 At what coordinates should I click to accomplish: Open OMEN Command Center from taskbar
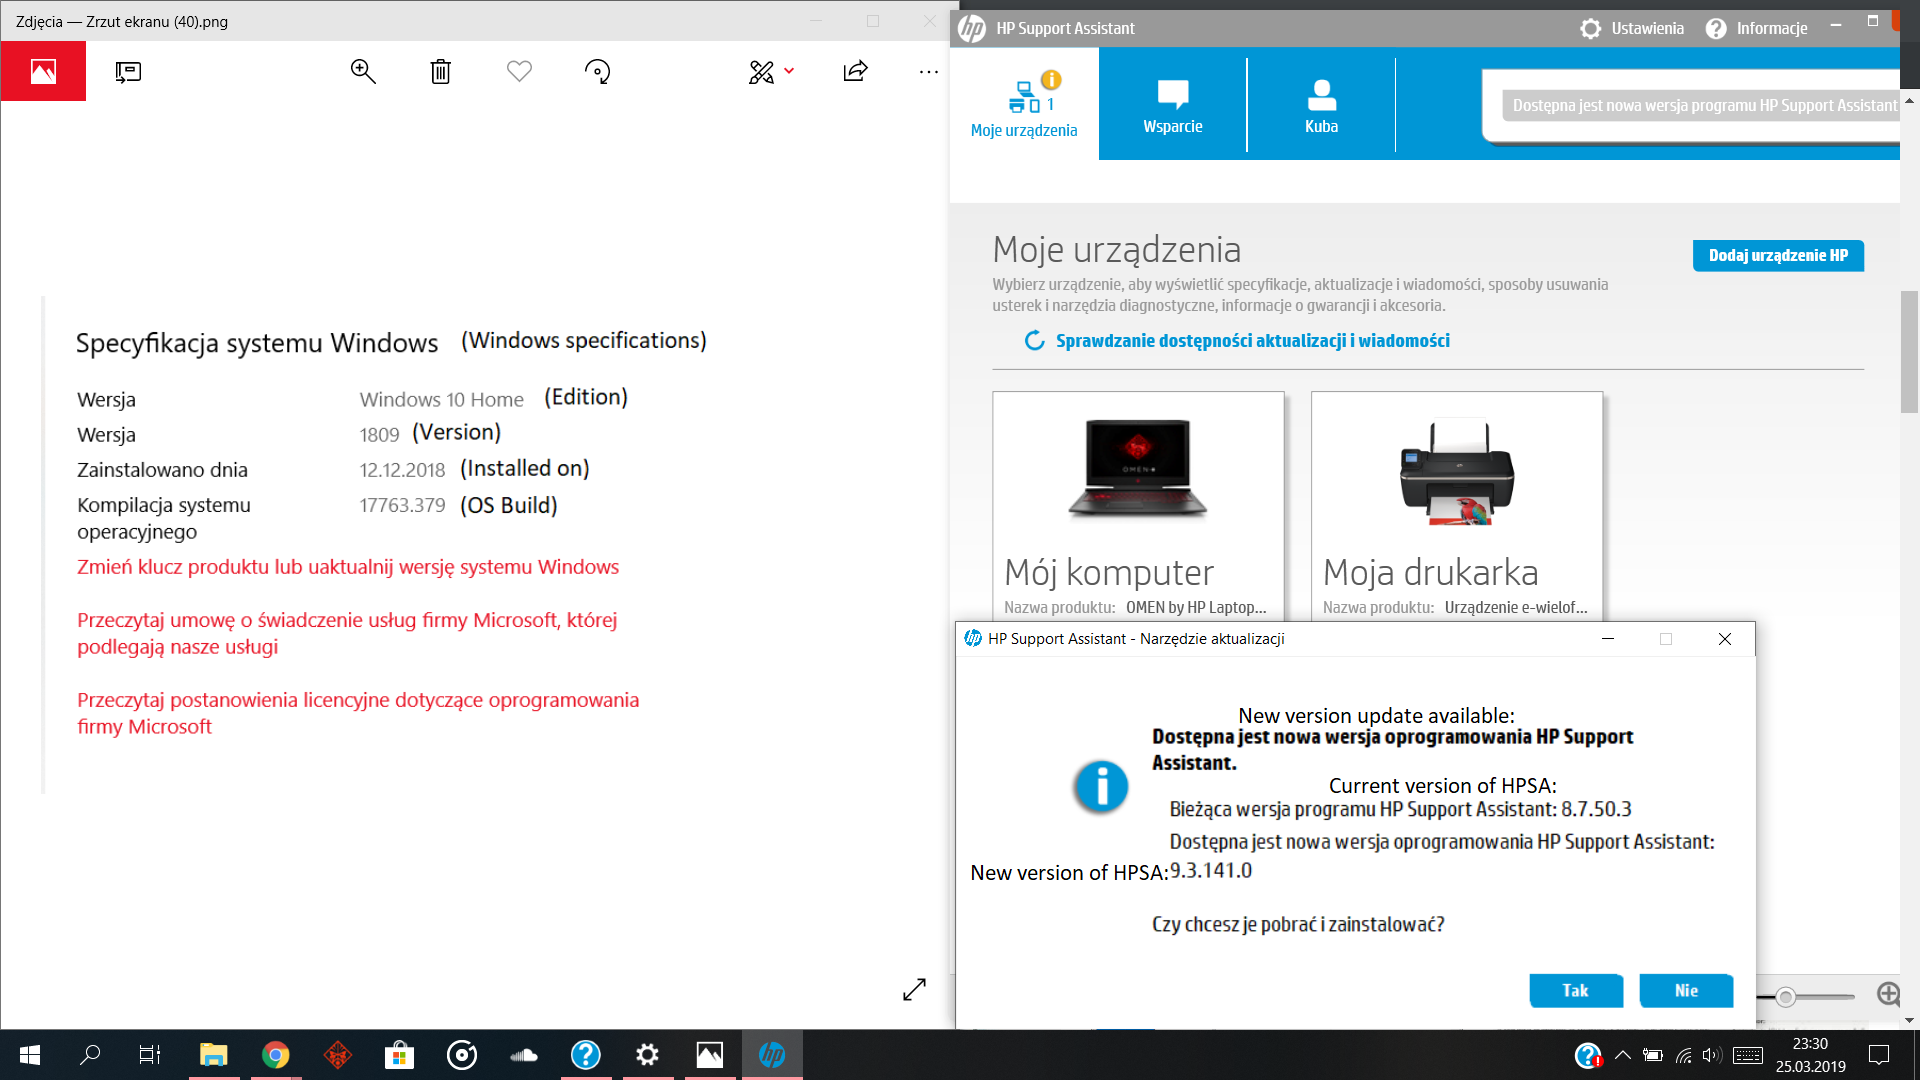coord(337,1055)
